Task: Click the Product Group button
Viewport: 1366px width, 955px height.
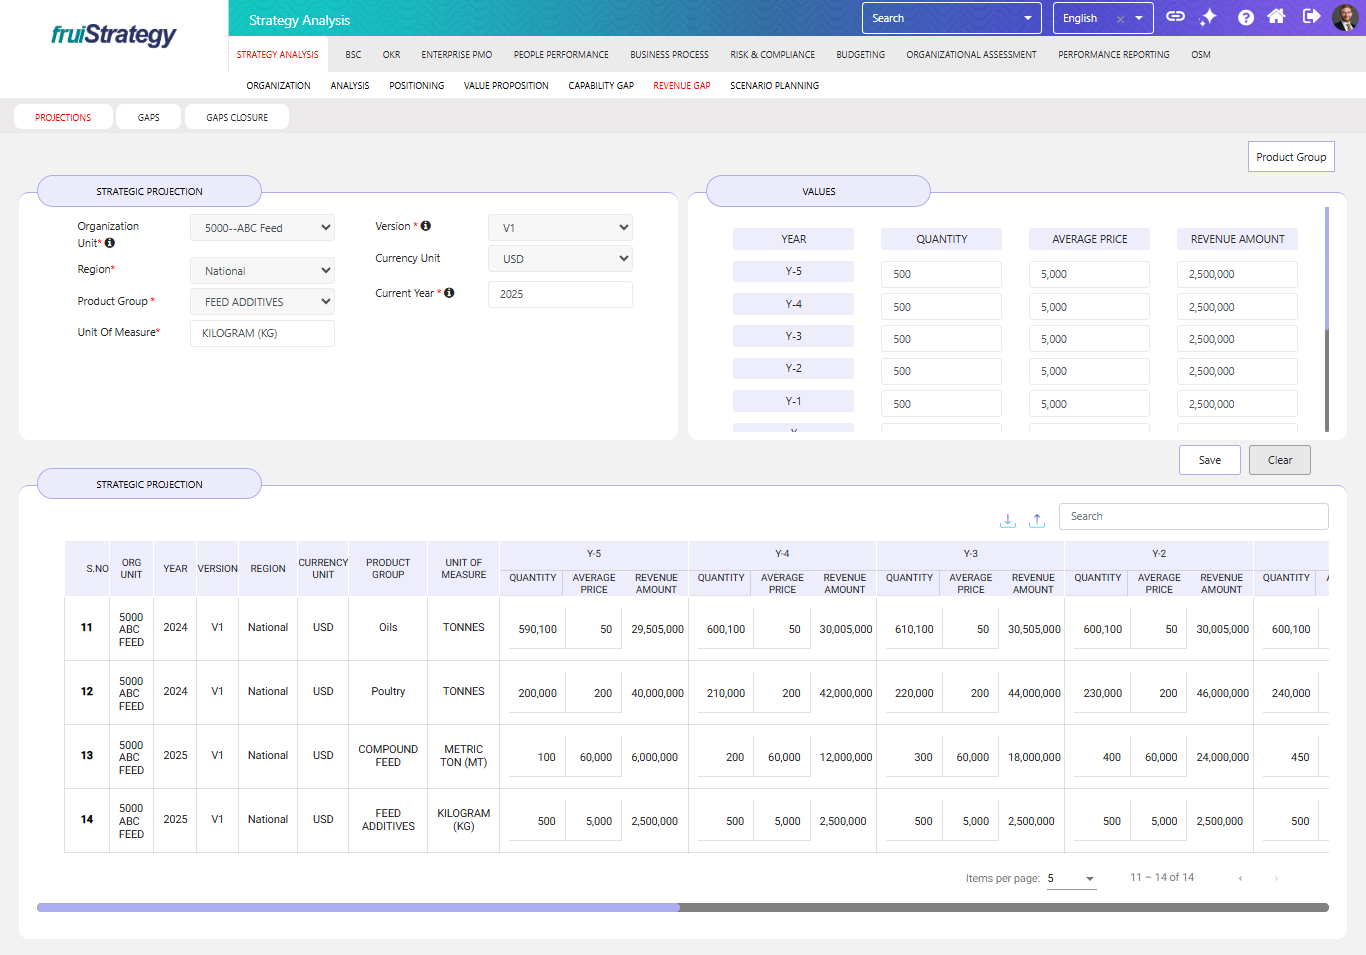Action: pyautogui.click(x=1291, y=157)
